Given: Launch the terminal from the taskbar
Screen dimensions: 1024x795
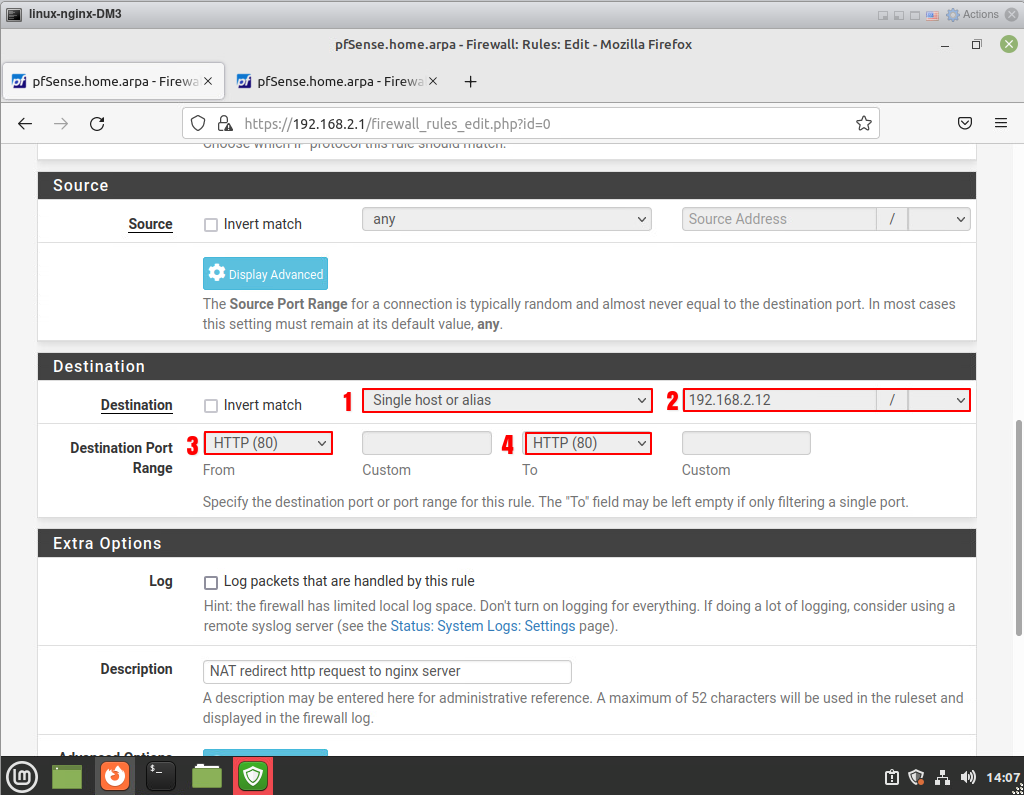Looking at the screenshot, I should point(160,775).
